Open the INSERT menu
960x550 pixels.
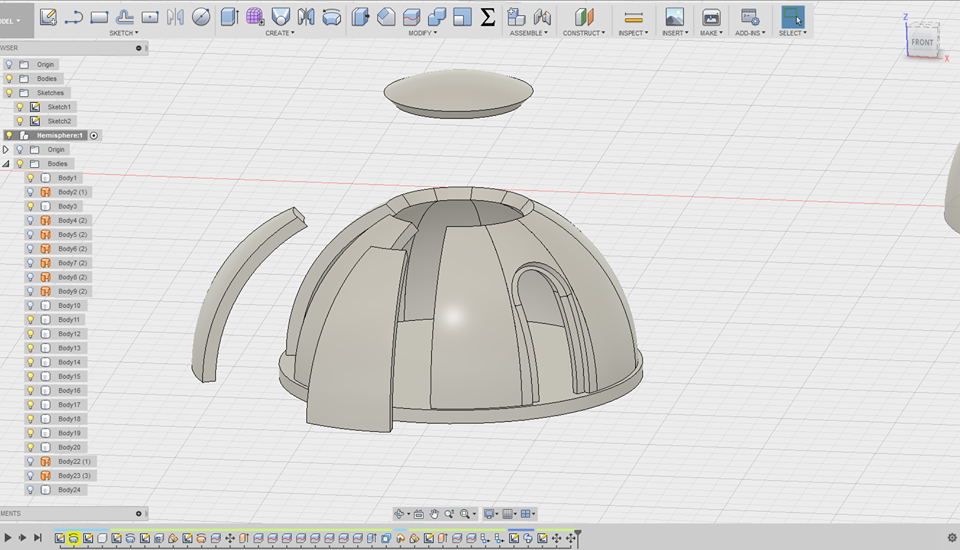pos(675,33)
